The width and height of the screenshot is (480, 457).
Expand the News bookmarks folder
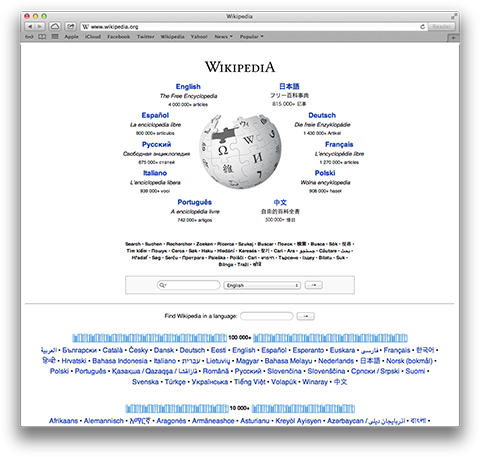coord(223,37)
